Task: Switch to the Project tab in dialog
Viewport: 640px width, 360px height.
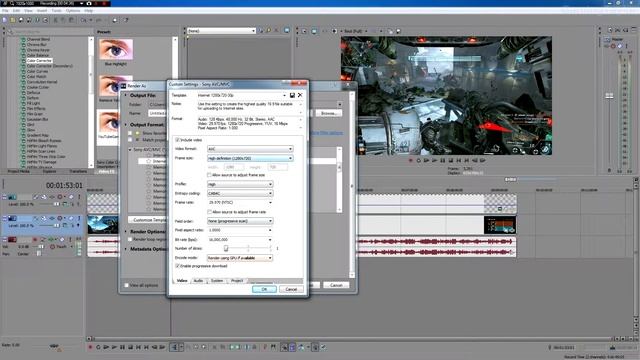Action: point(237,281)
